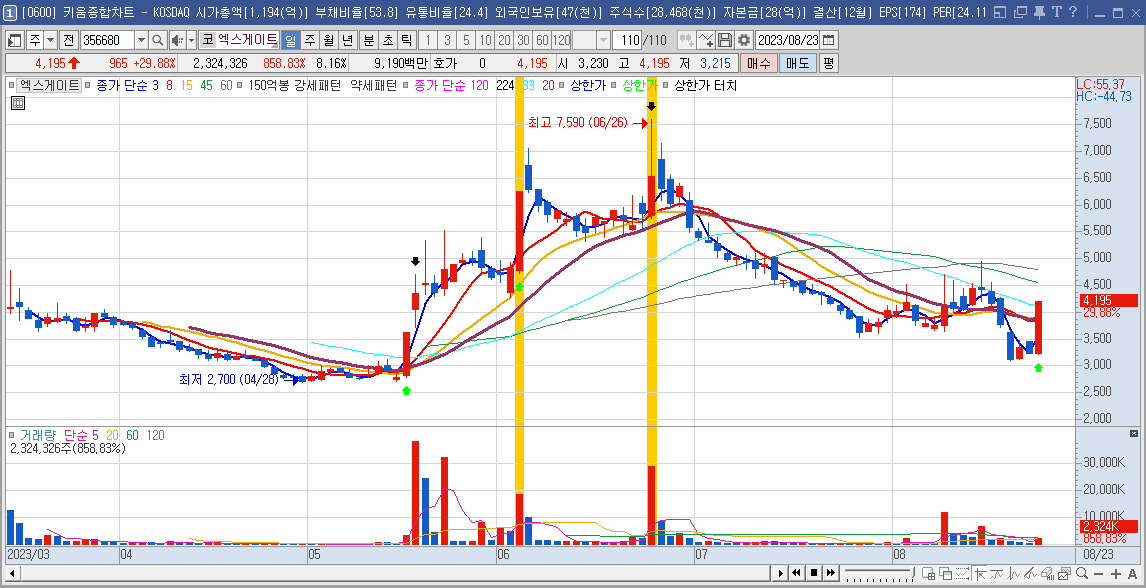Open the calendar date picker icon

coord(829,39)
